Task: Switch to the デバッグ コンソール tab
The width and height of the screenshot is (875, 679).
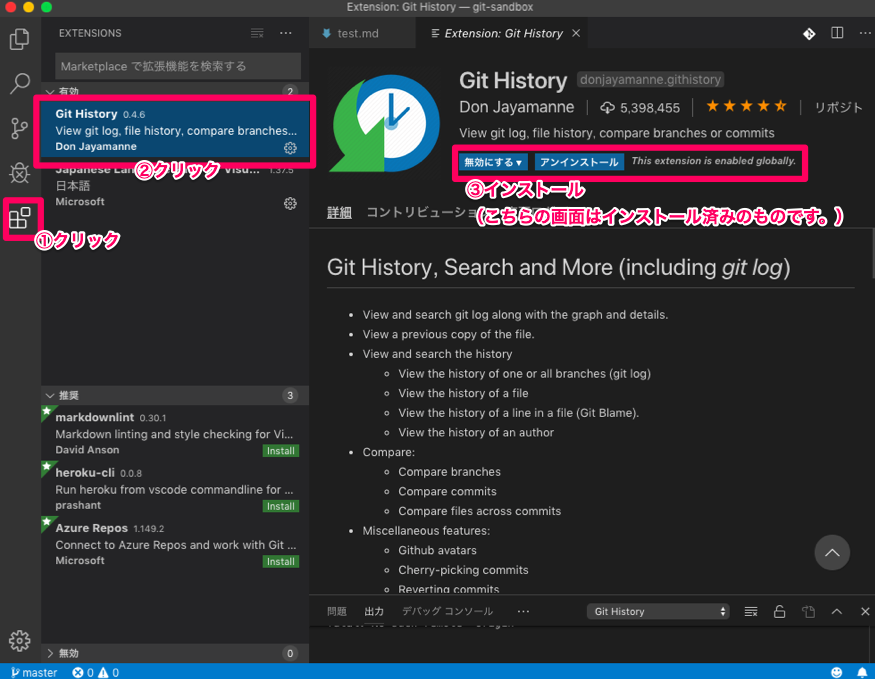Action: [x=447, y=611]
